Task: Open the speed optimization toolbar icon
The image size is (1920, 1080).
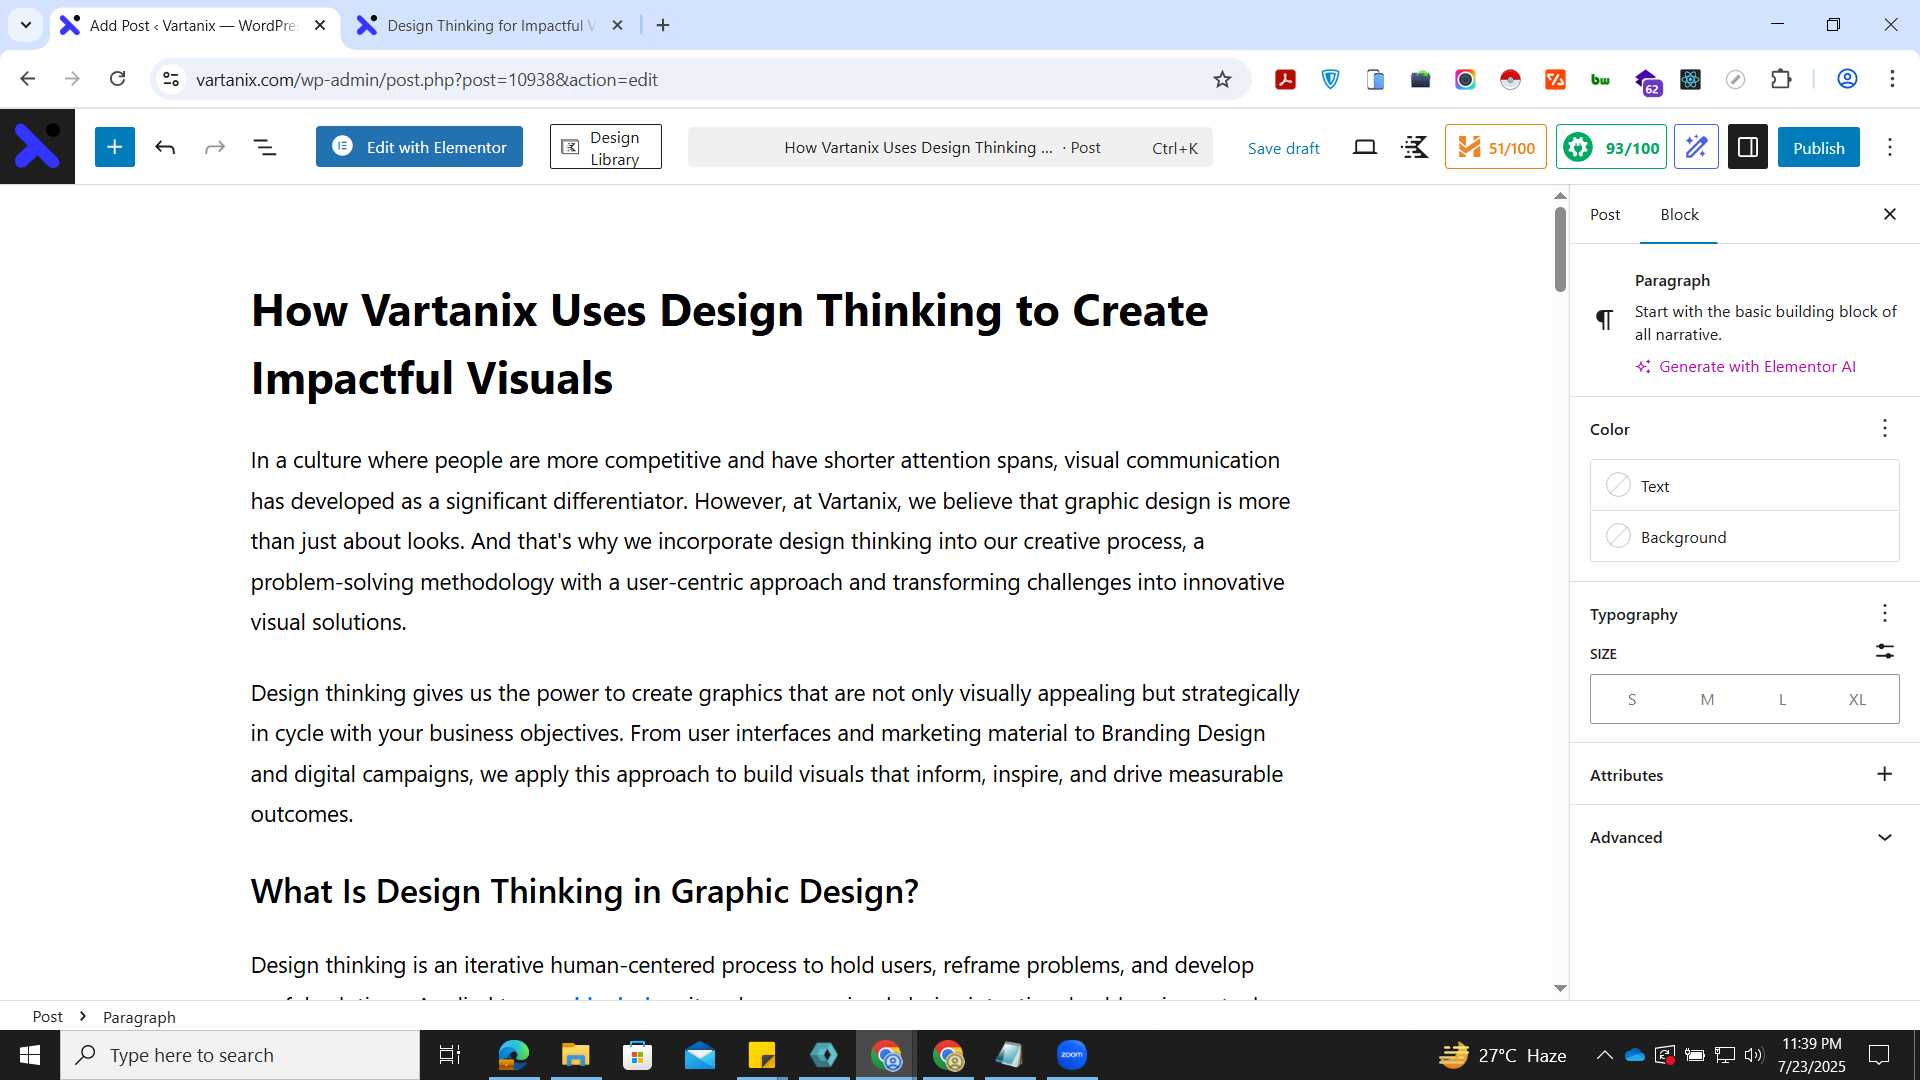Action: coord(1415,148)
